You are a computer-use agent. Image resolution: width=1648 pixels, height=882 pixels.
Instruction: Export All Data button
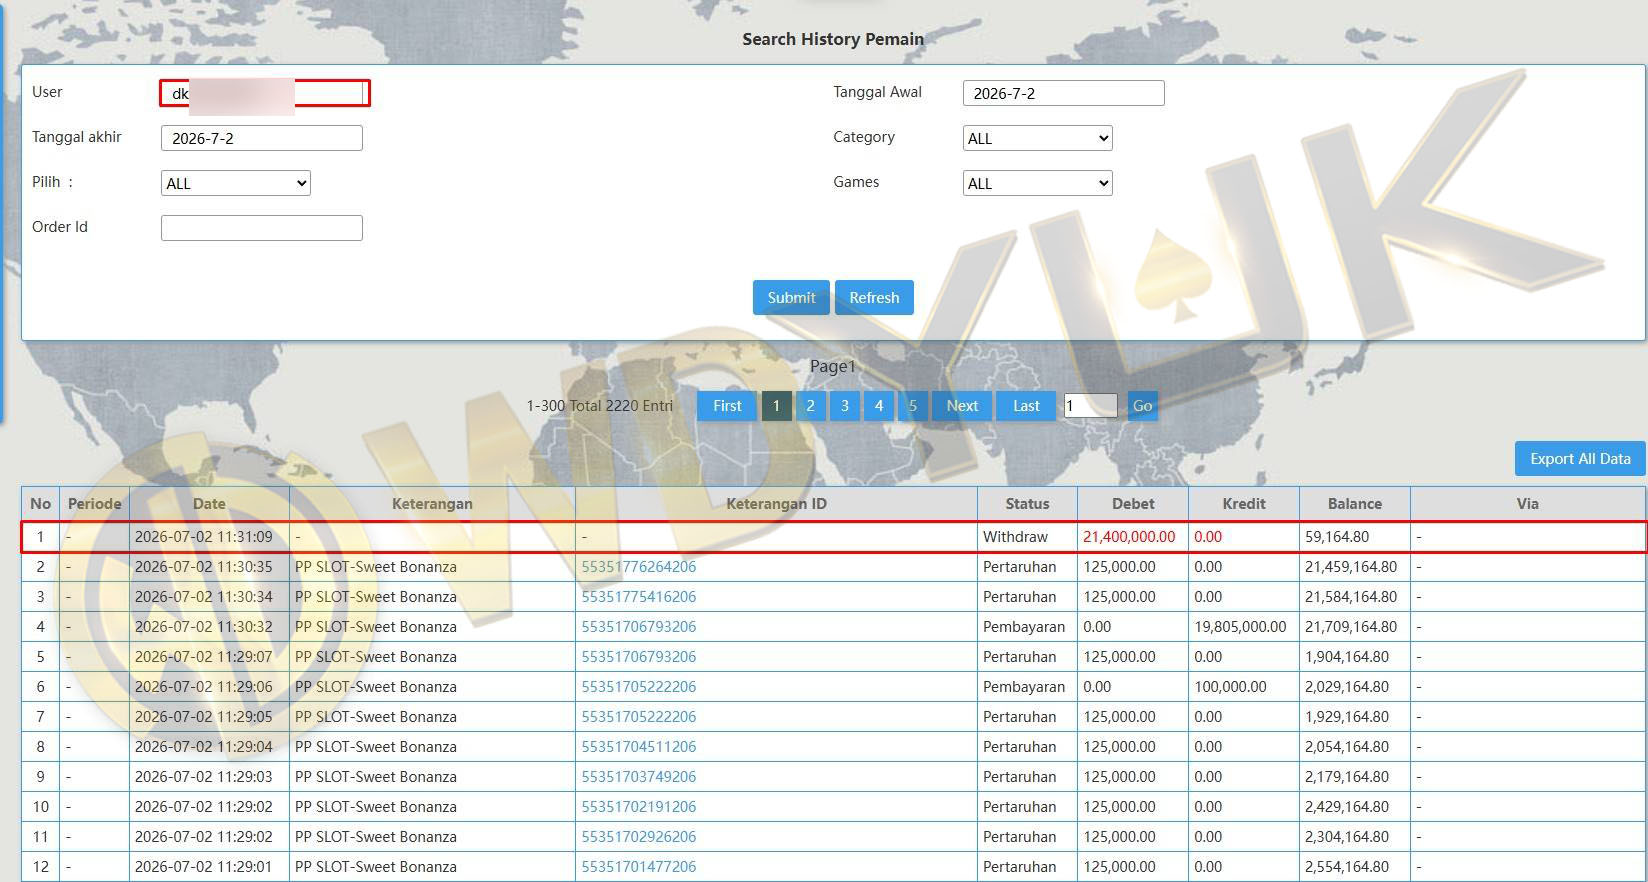pyautogui.click(x=1580, y=459)
